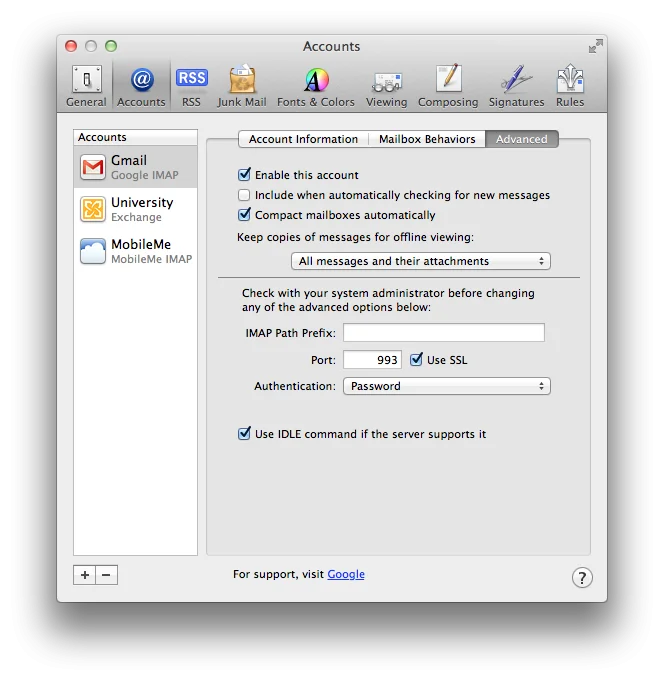The image size is (664, 681).
Task: Open help with the question mark button
Action: [x=582, y=577]
